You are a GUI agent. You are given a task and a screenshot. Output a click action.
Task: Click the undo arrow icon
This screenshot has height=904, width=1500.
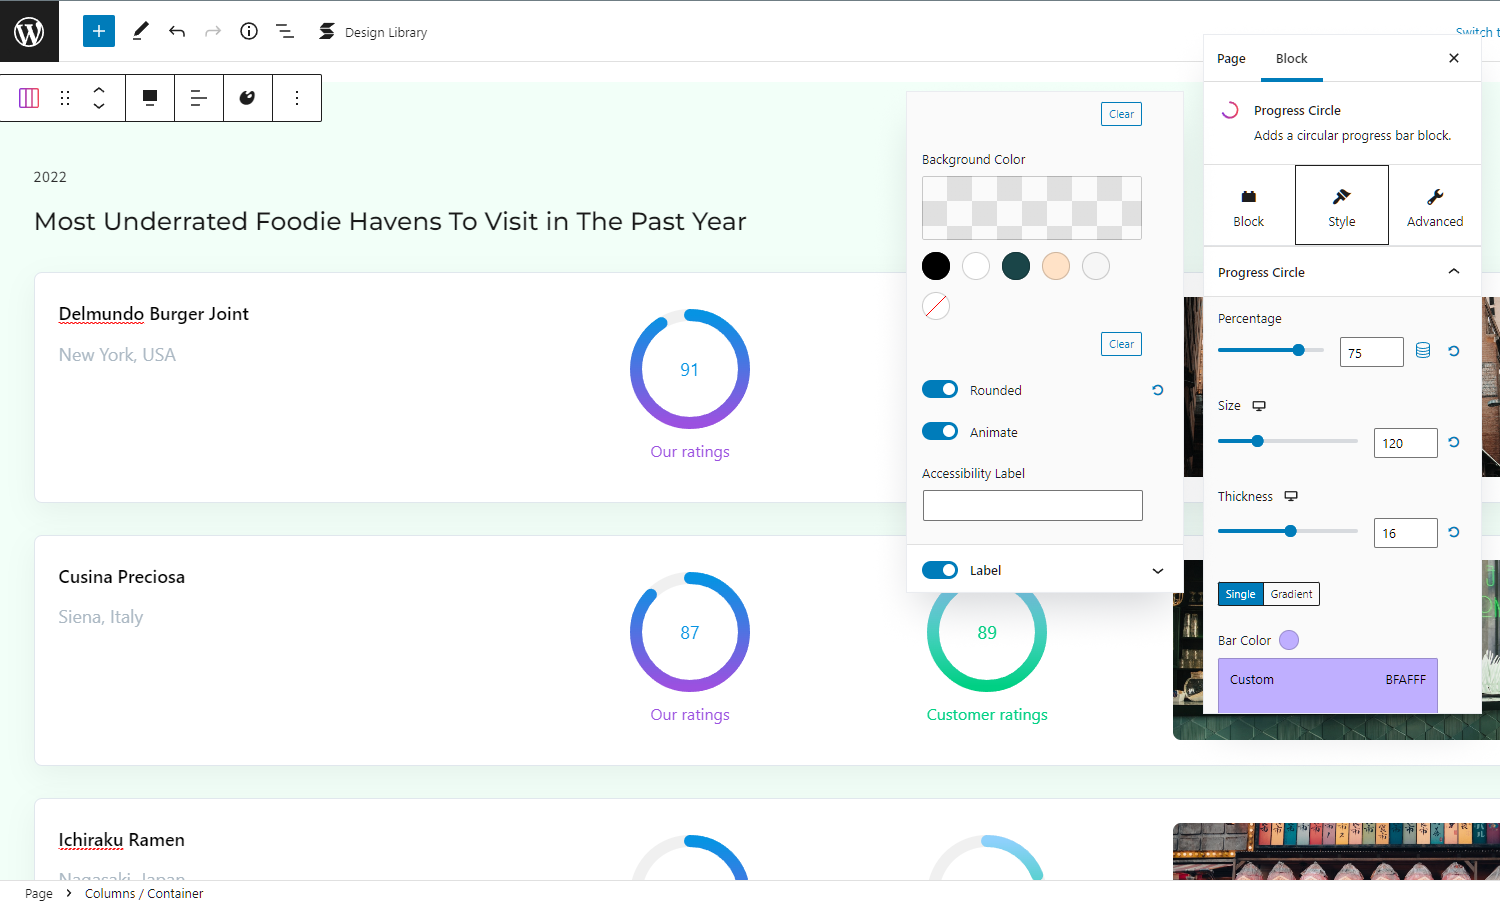click(x=177, y=31)
